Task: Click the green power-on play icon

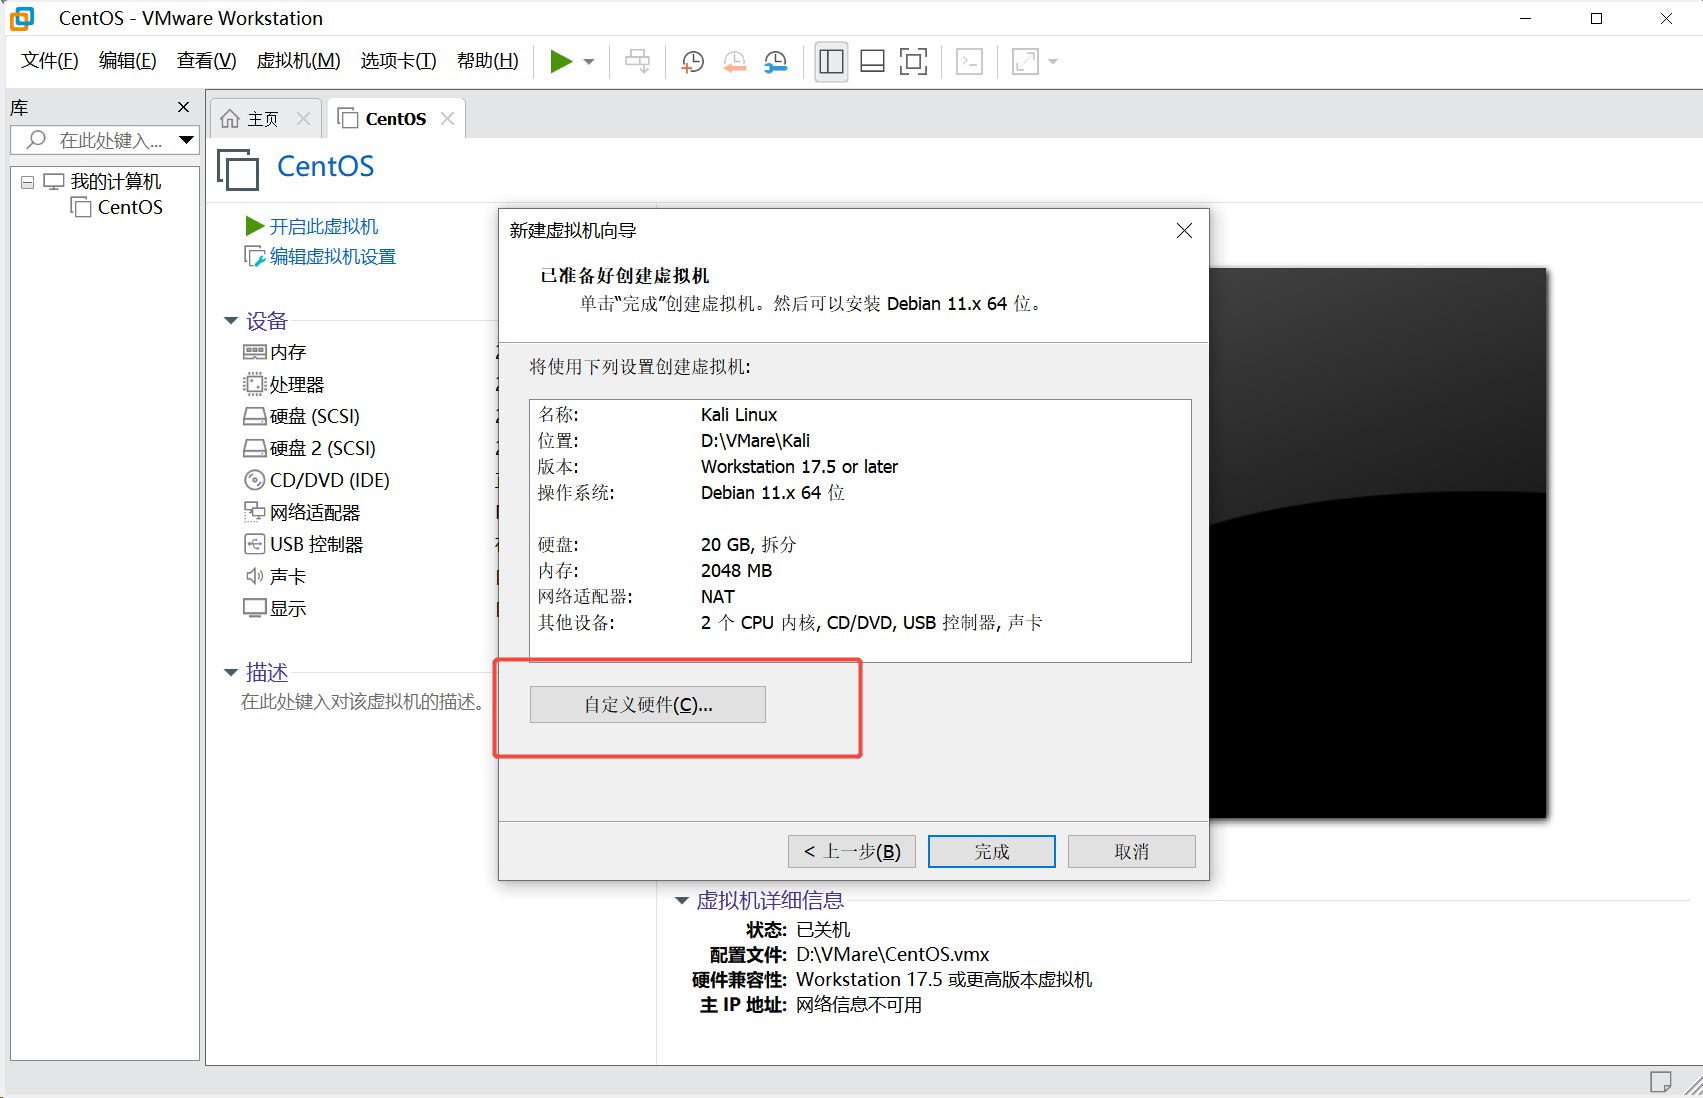Action: point(561,62)
